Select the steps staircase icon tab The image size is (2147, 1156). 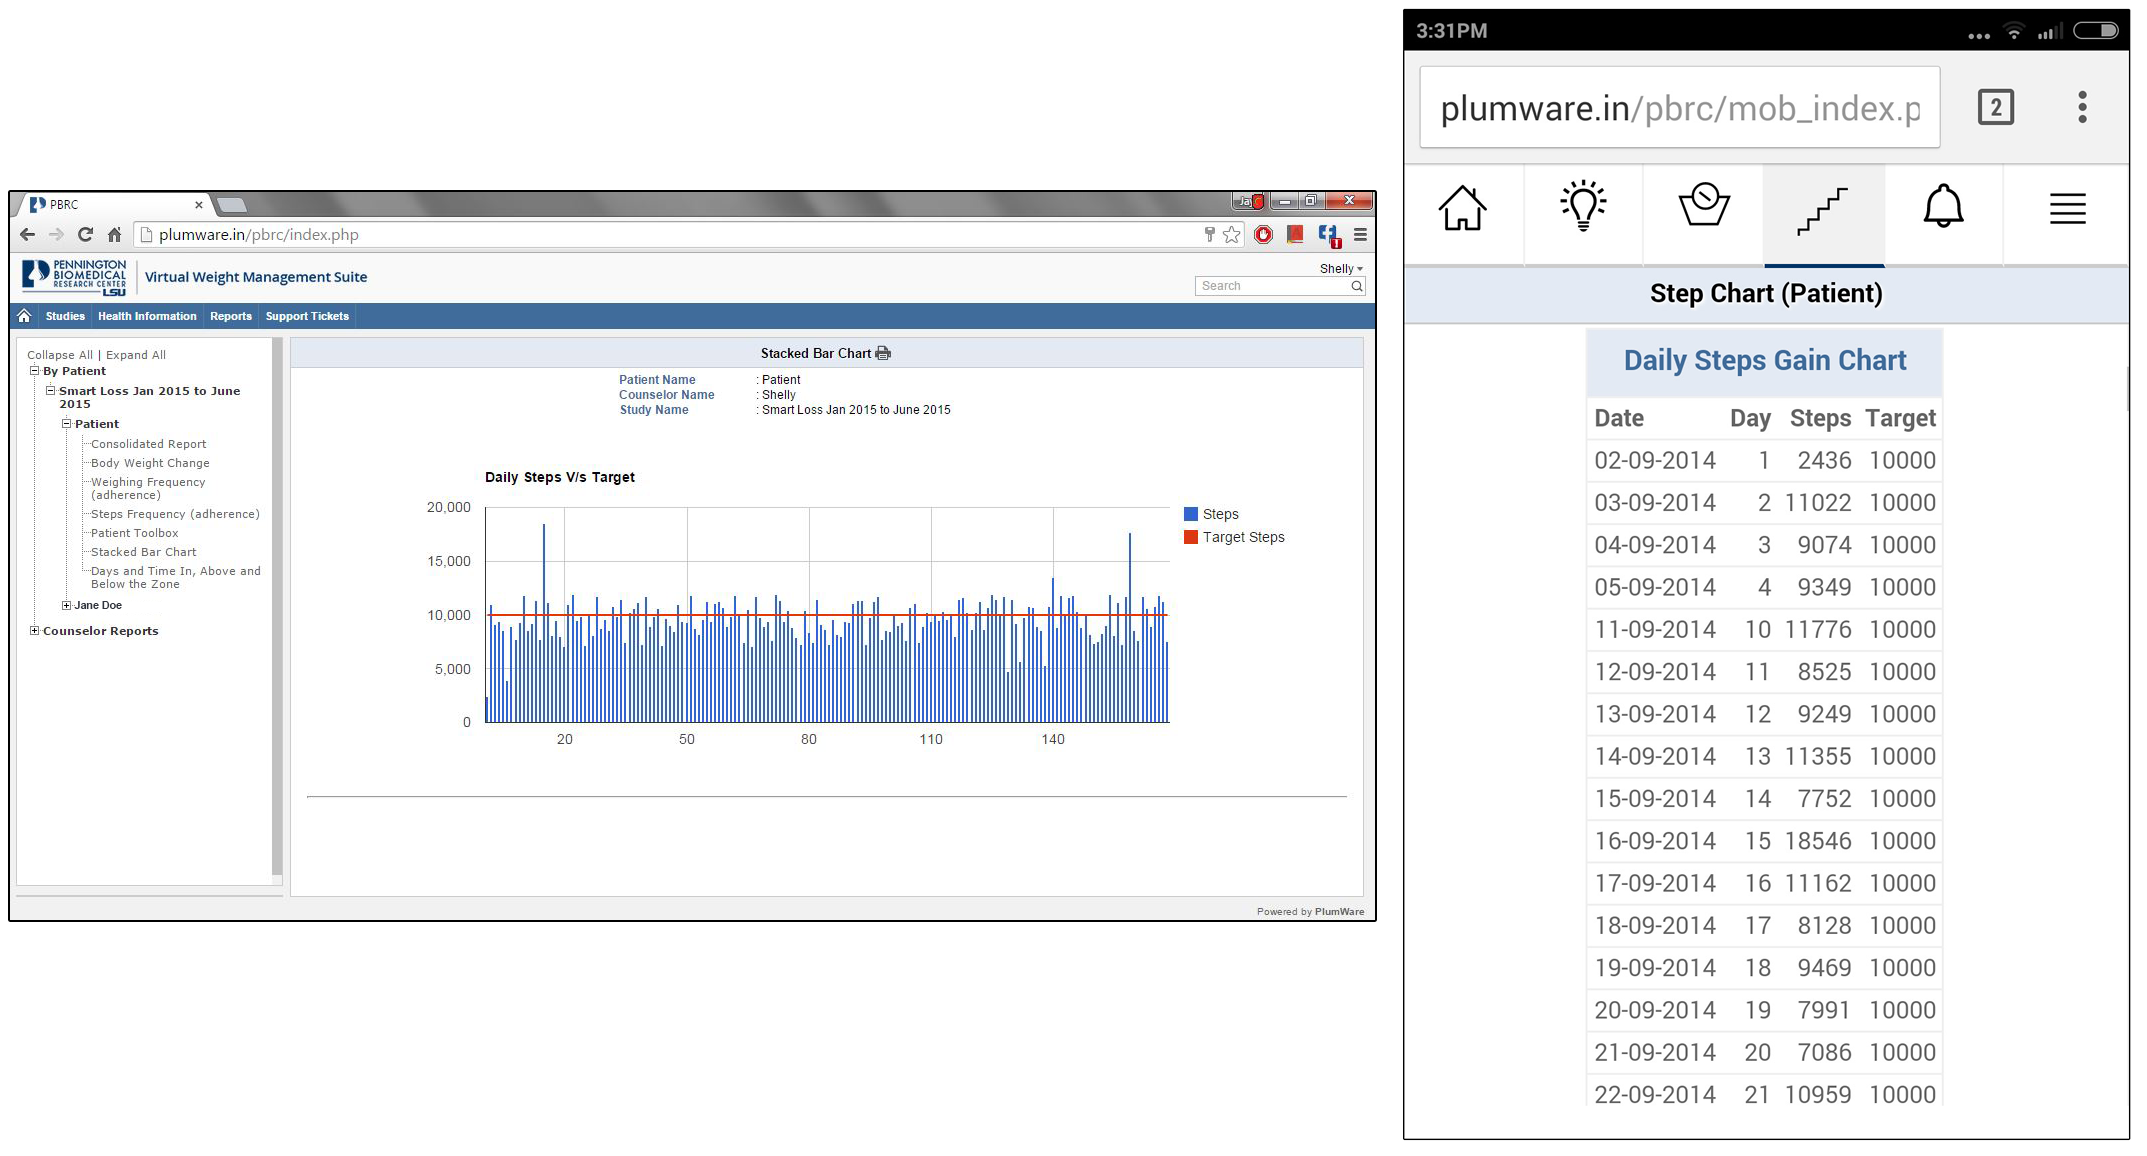pyautogui.click(x=1823, y=211)
